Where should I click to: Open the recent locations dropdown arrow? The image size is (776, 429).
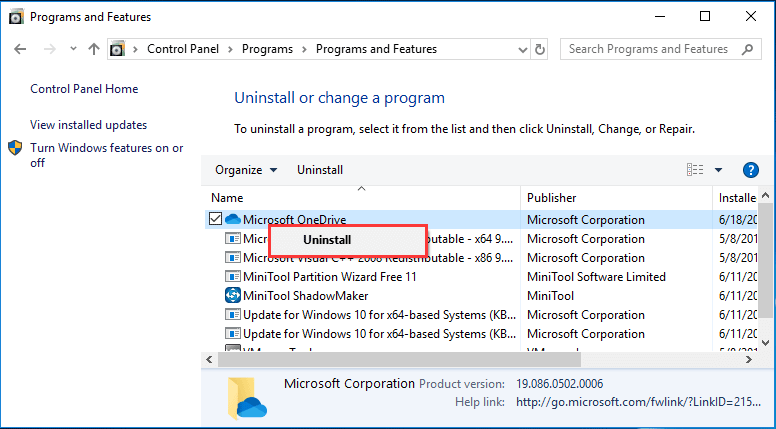[73, 49]
